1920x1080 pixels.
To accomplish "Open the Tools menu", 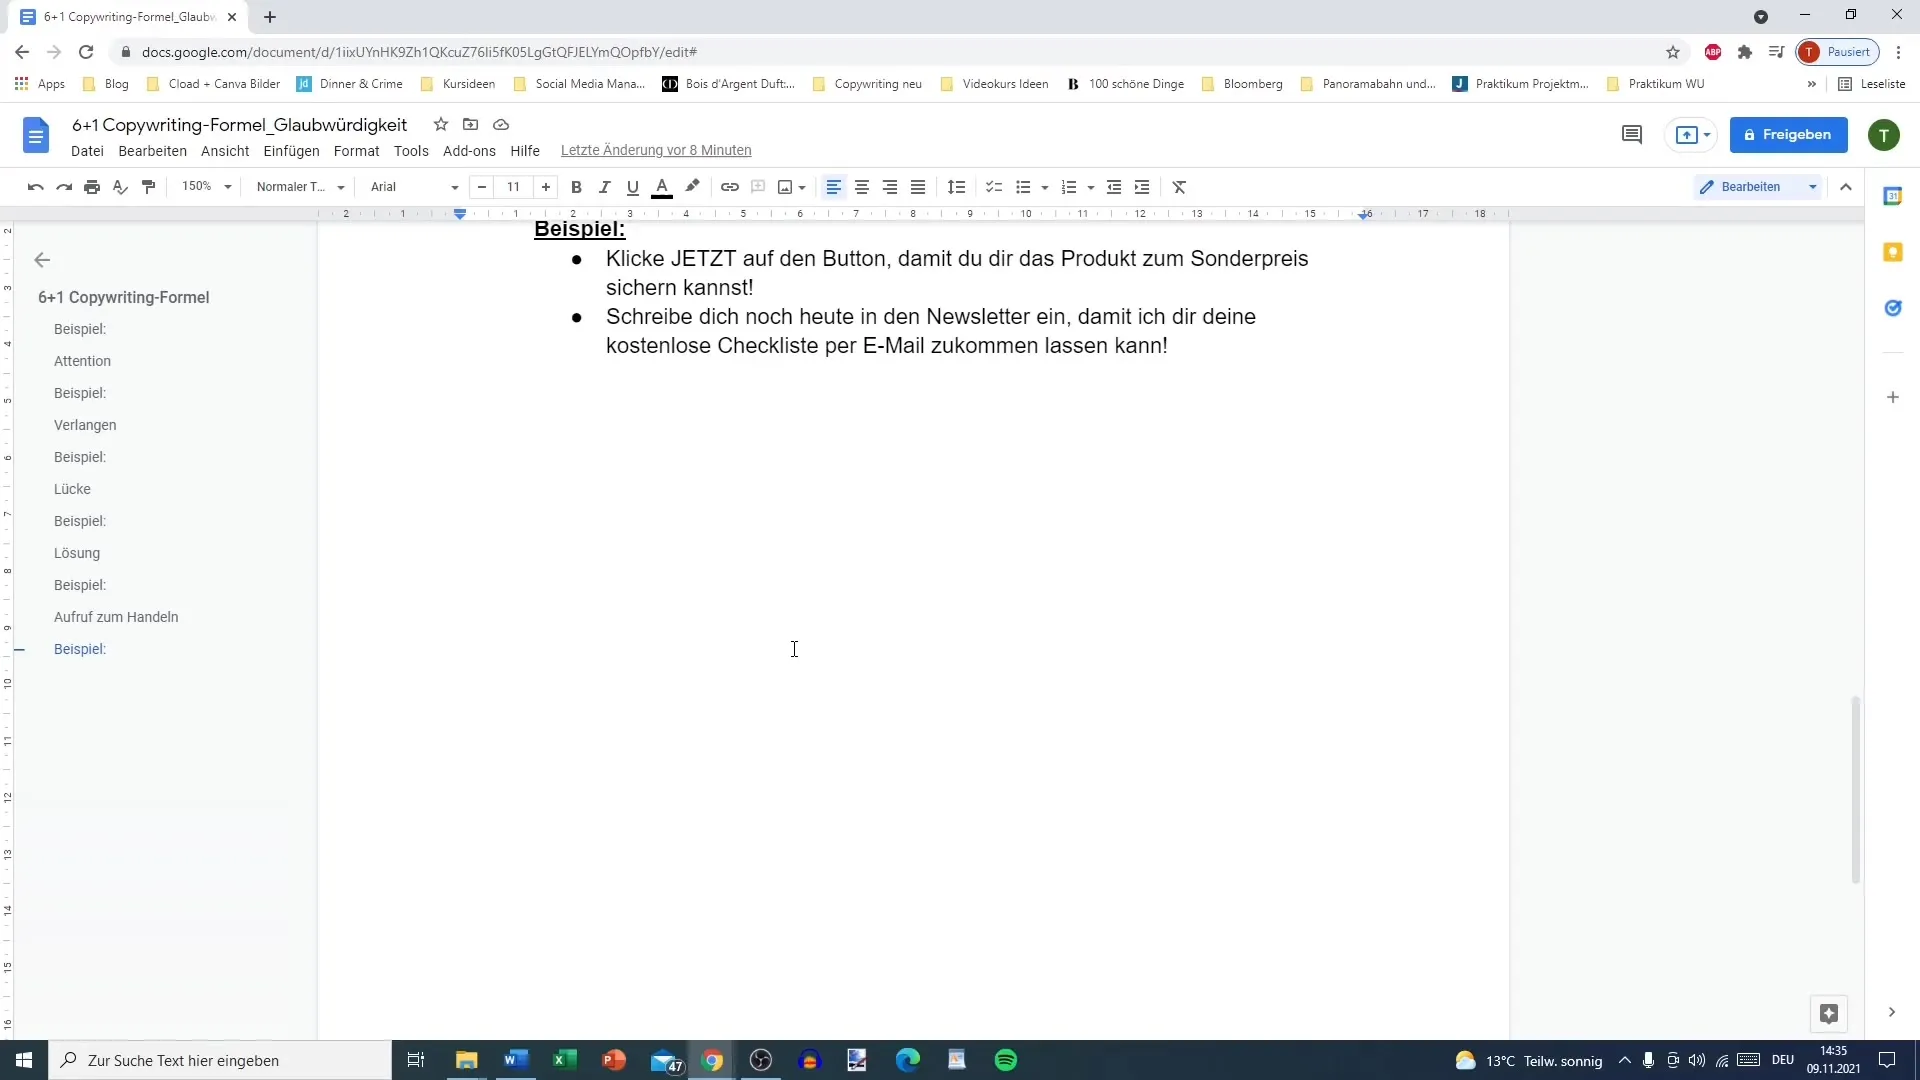I will tap(411, 151).
